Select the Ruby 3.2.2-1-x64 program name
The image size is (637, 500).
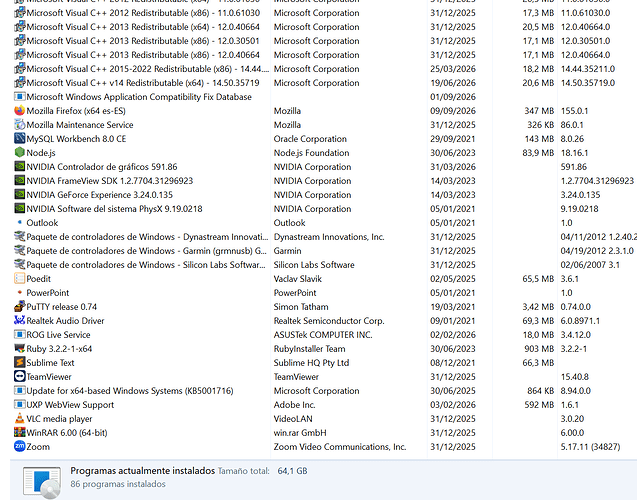59,349
